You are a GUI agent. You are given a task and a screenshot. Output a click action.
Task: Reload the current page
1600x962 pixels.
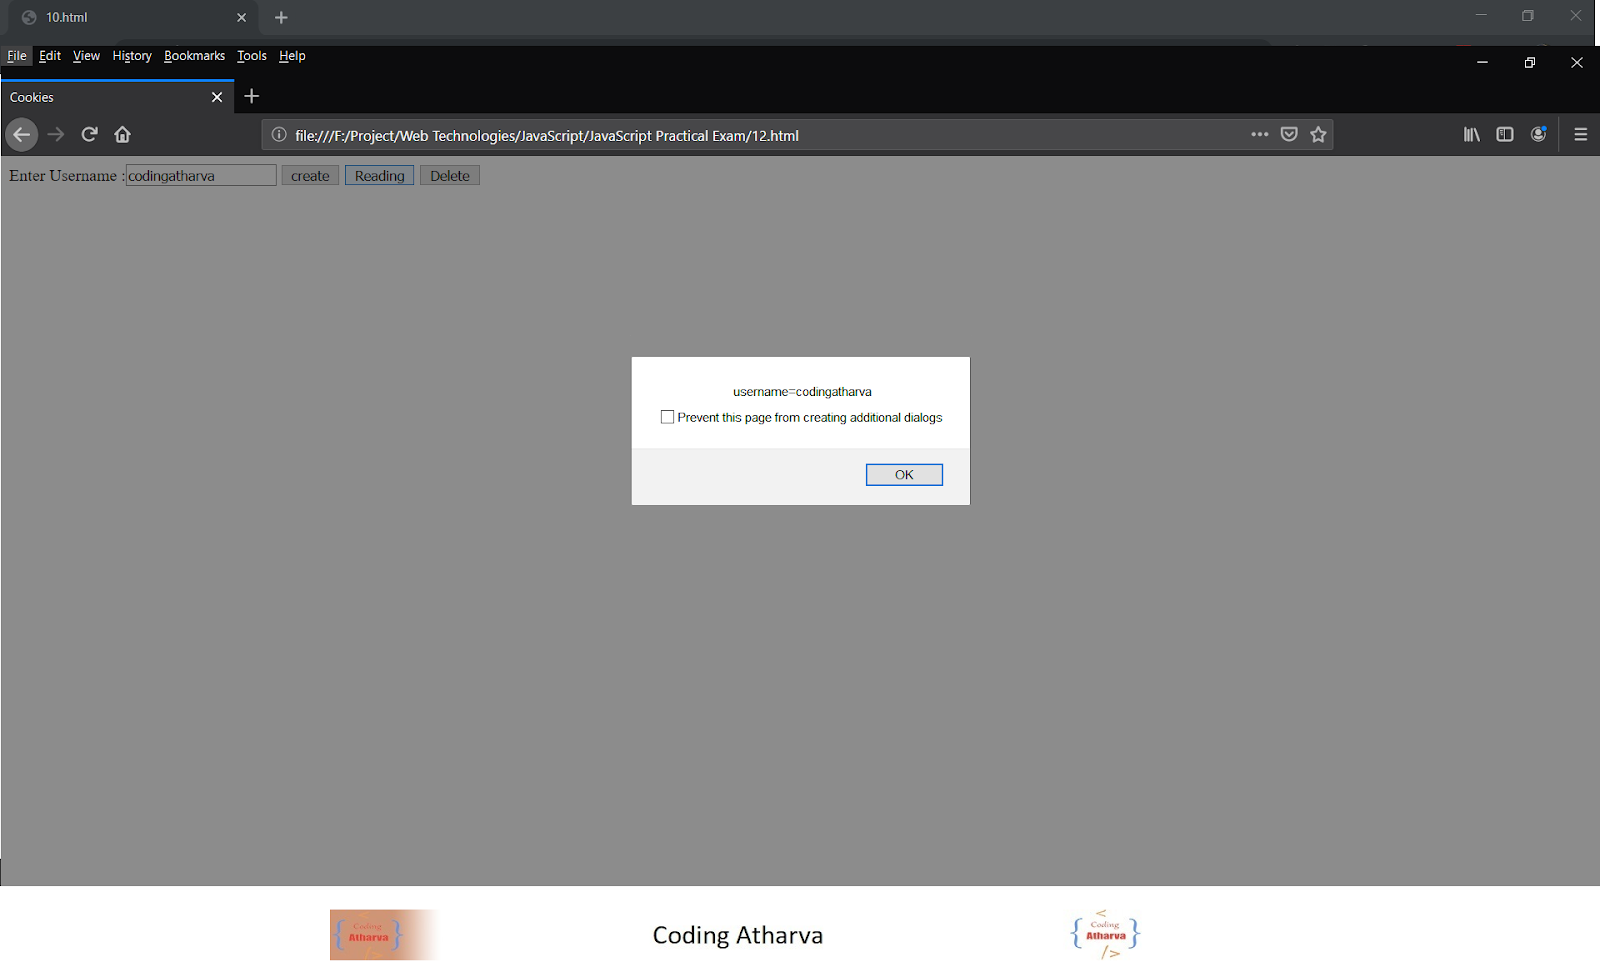click(x=89, y=134)
